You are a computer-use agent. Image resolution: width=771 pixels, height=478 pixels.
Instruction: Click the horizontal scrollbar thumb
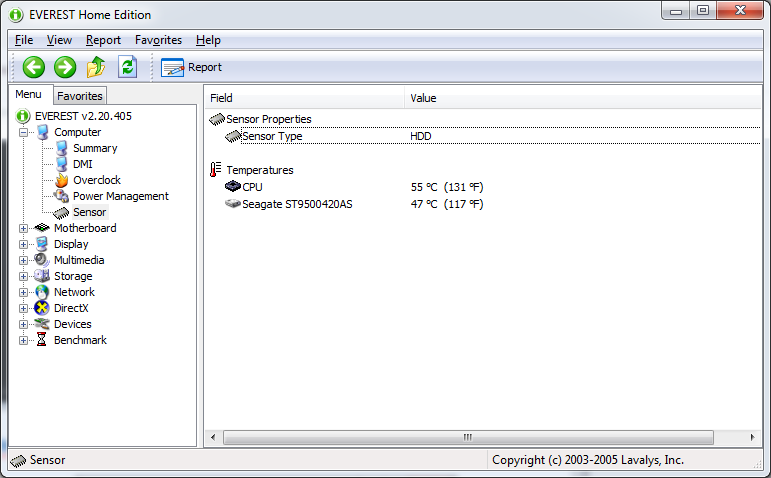[x=468, y=437]
